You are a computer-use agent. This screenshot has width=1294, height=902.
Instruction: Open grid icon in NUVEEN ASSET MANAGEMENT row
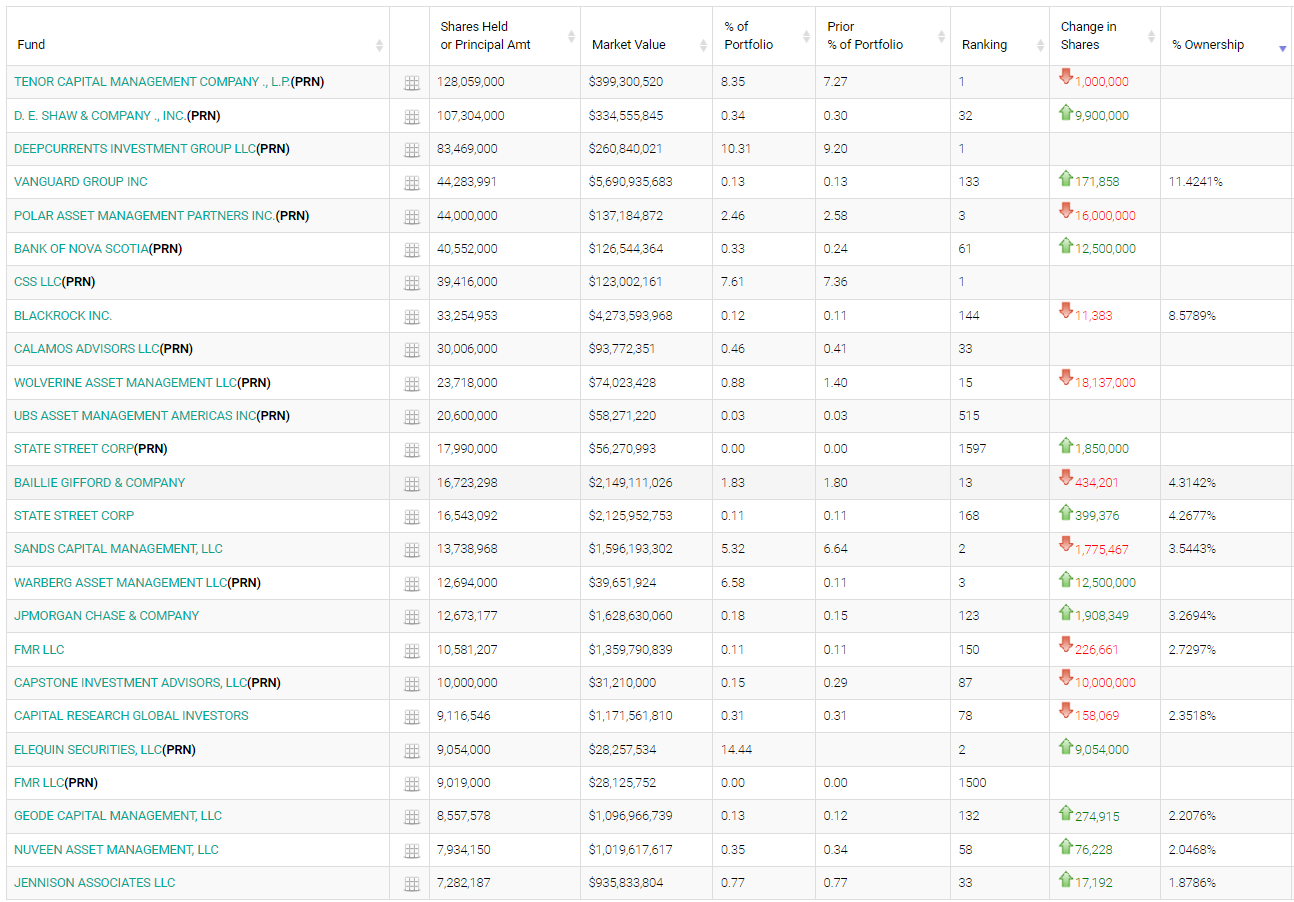pos(411,851)
